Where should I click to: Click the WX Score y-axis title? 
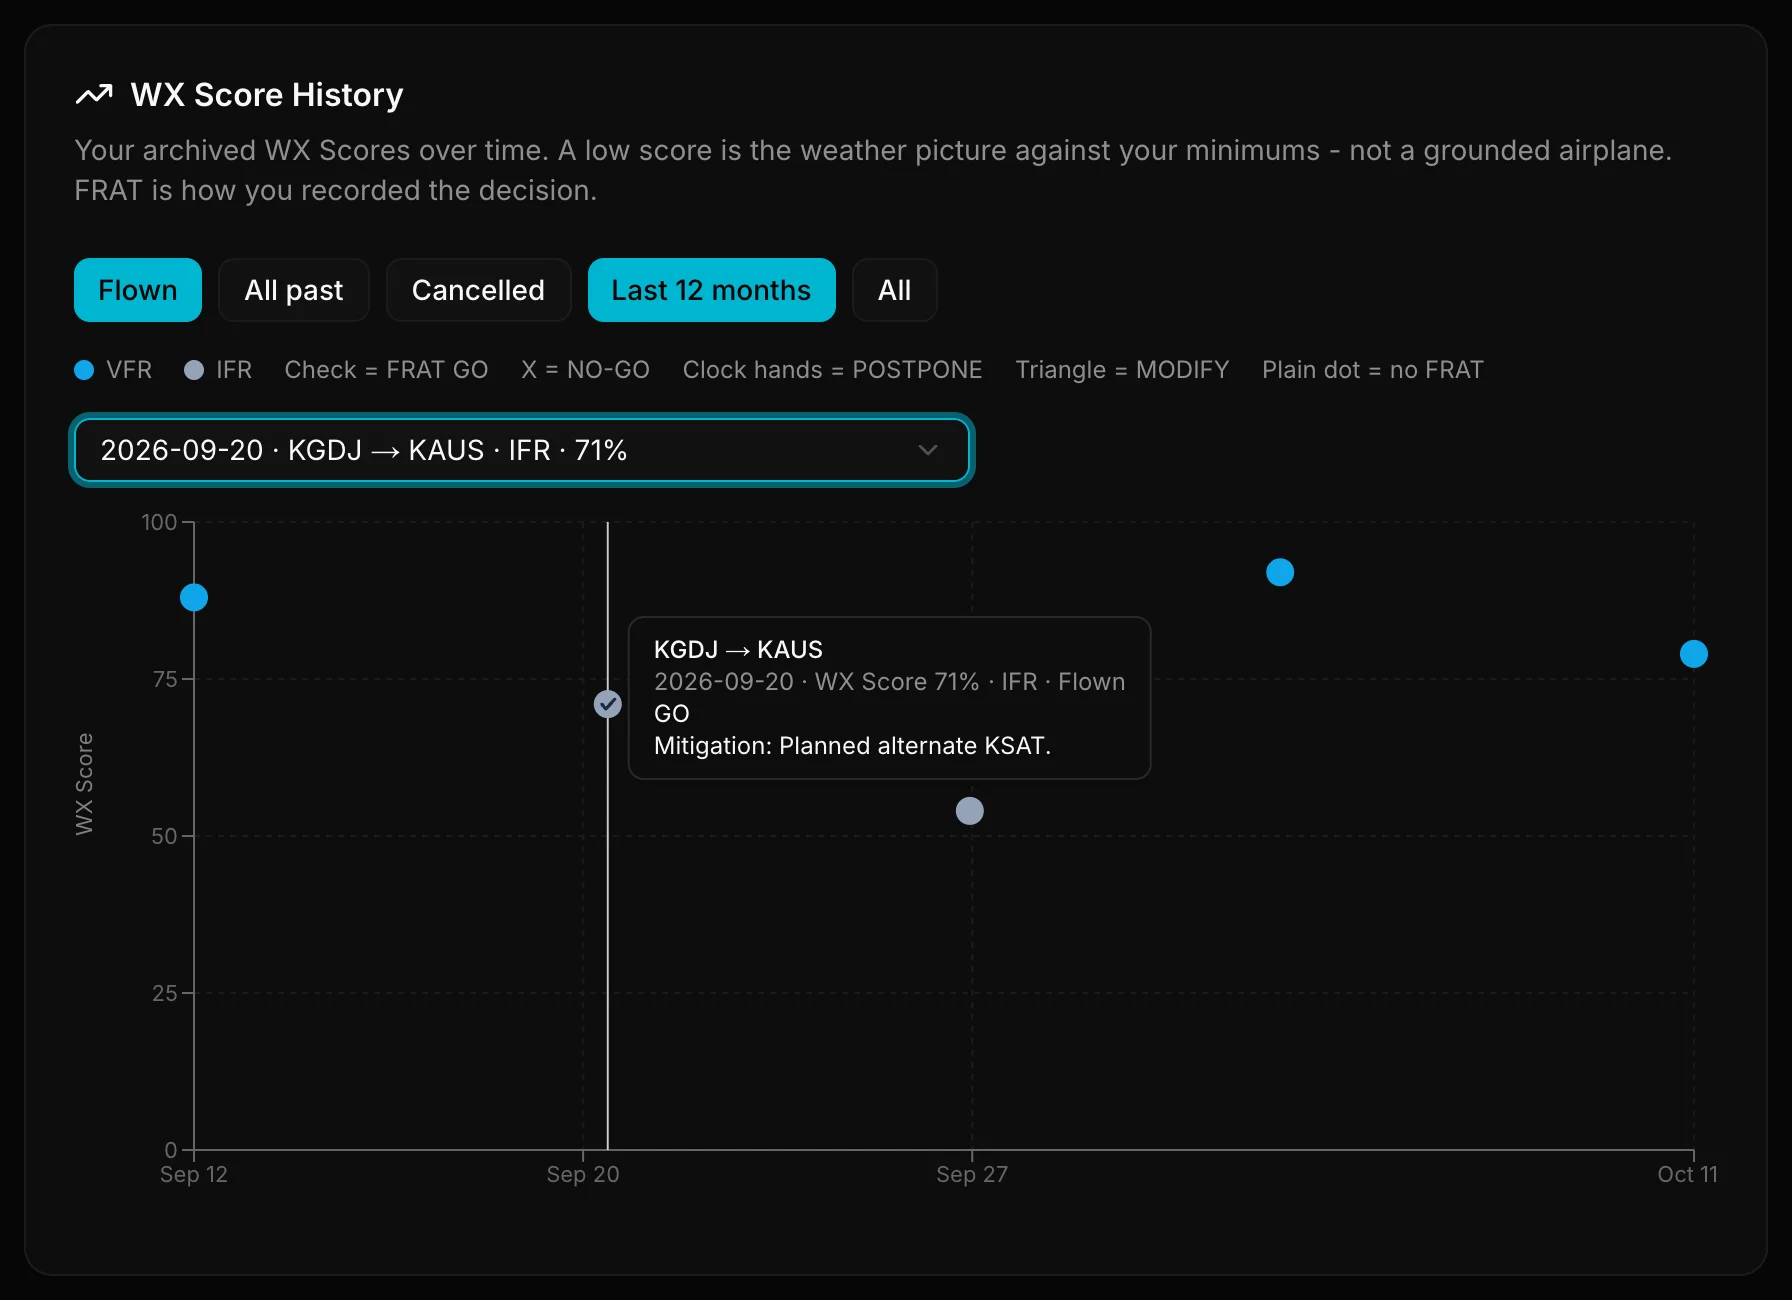tap(84, 784)
